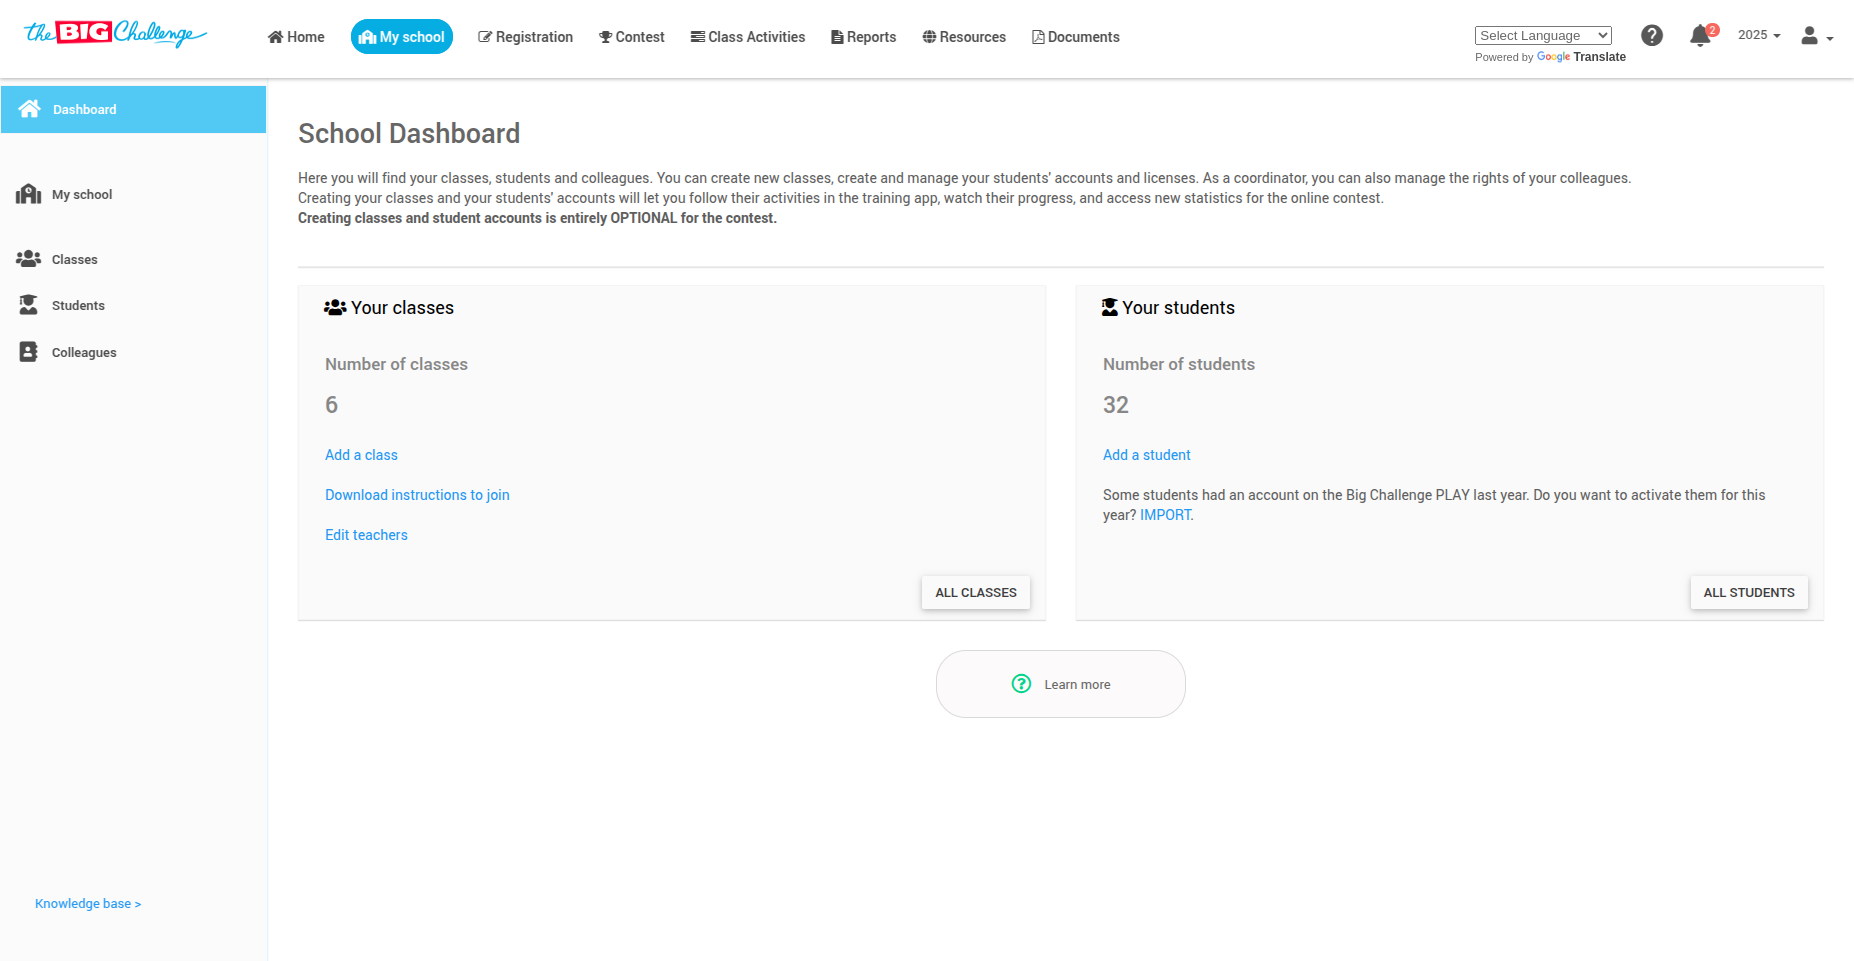Open the Reports menu item
1854x961 pixels.
(864, 37)
